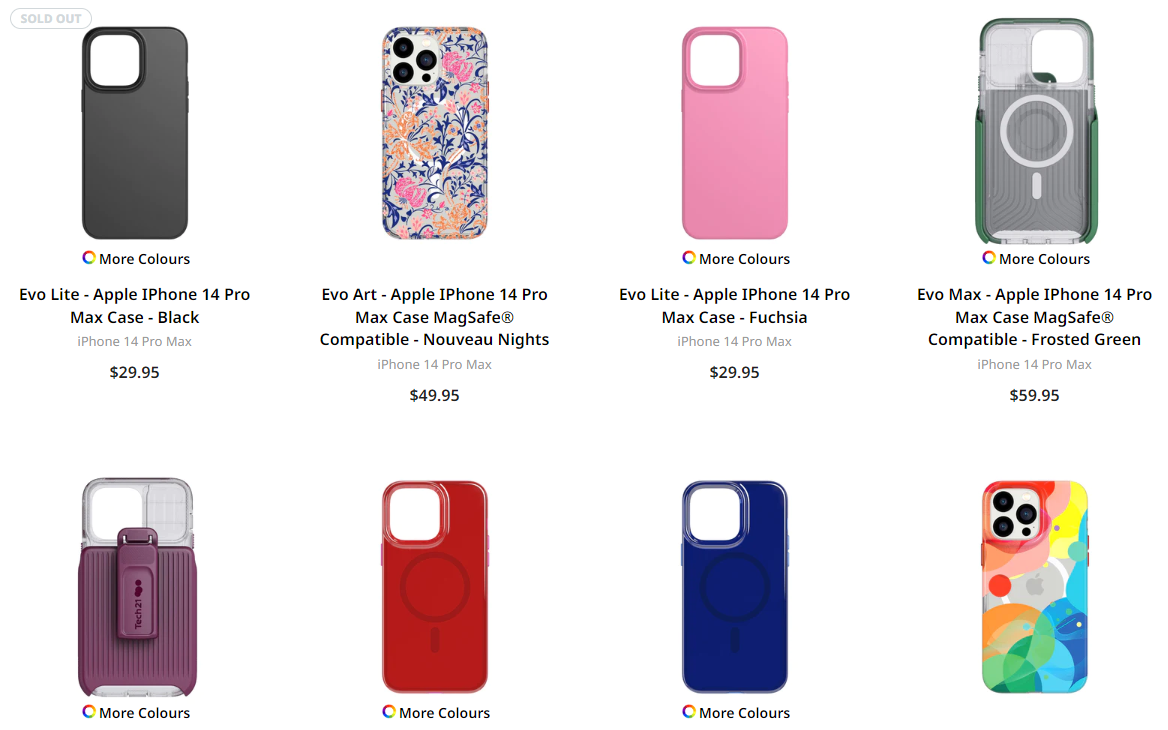Open the blue MagSafe case image

734,587
